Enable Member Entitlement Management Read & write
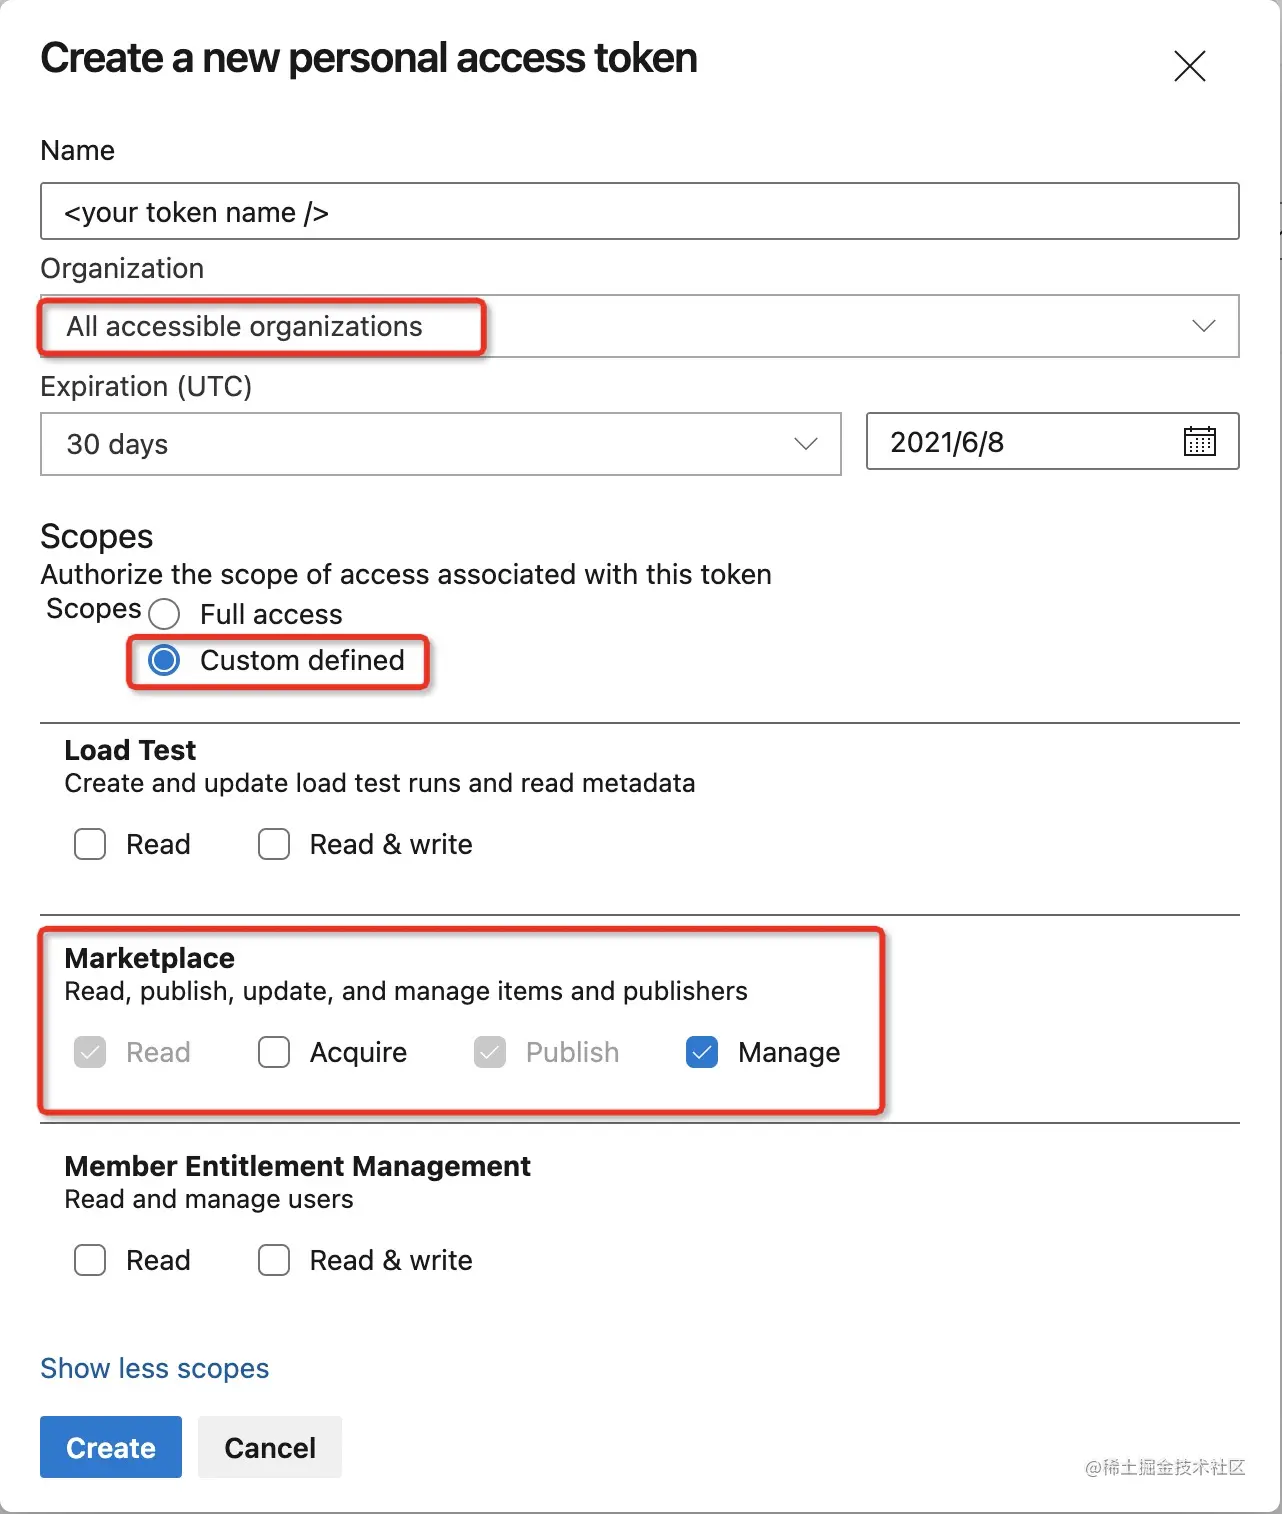The height and width of the screenshot is (1514, 1282). pos(274,1260)
